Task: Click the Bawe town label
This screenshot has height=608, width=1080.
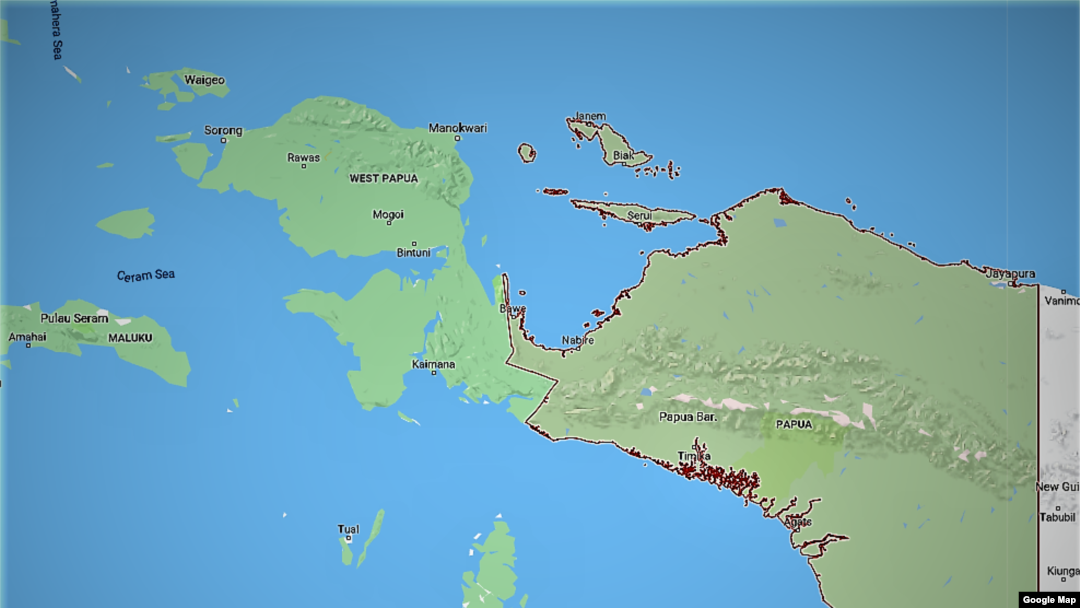Action: 513,309
